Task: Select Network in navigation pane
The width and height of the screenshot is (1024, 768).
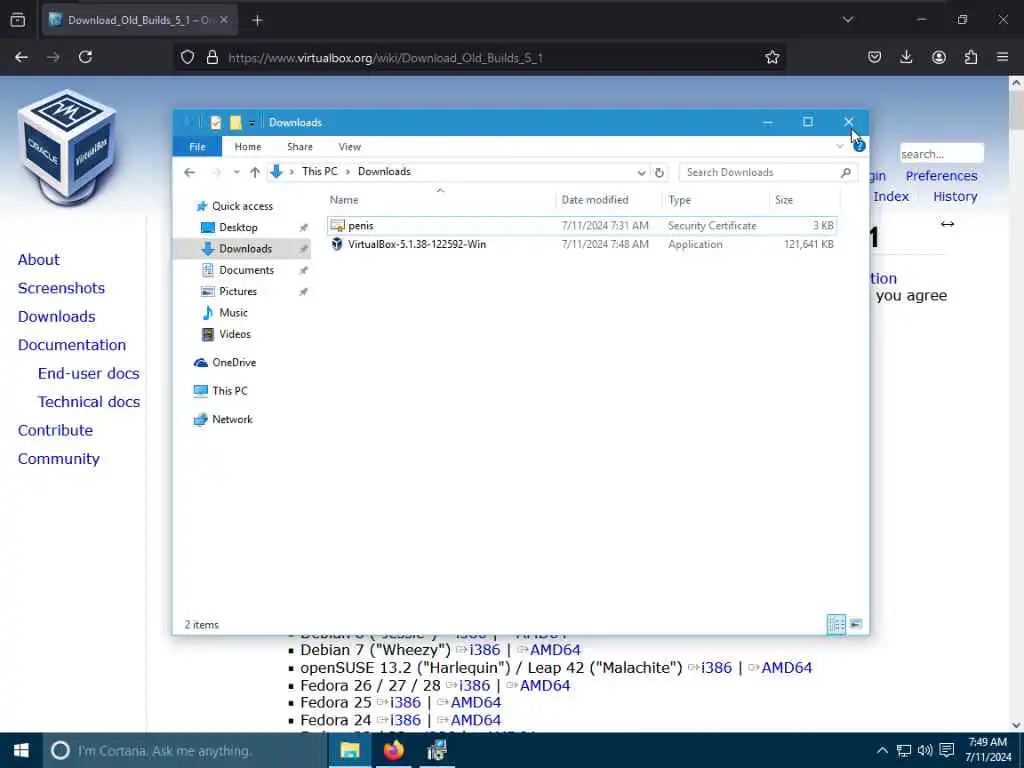Action: coord(232,419)
